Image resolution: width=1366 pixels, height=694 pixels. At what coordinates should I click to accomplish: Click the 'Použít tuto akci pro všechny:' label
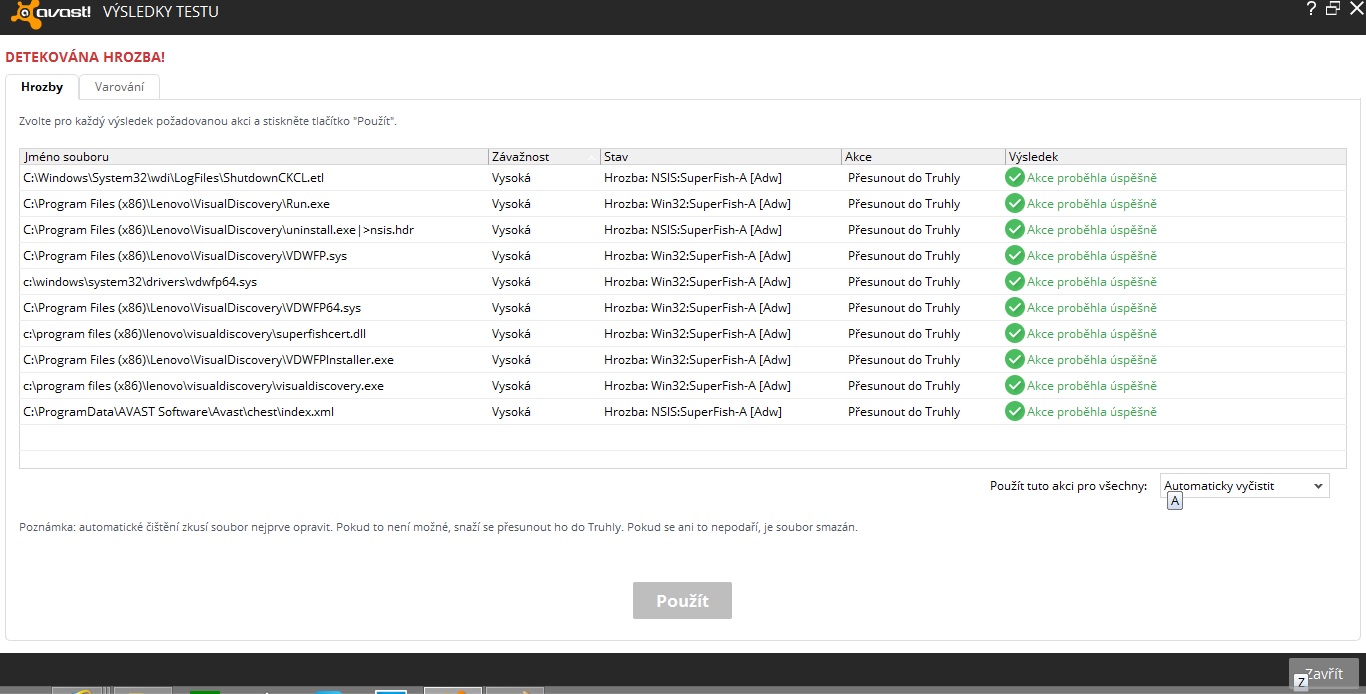(x=1069, y=486)
